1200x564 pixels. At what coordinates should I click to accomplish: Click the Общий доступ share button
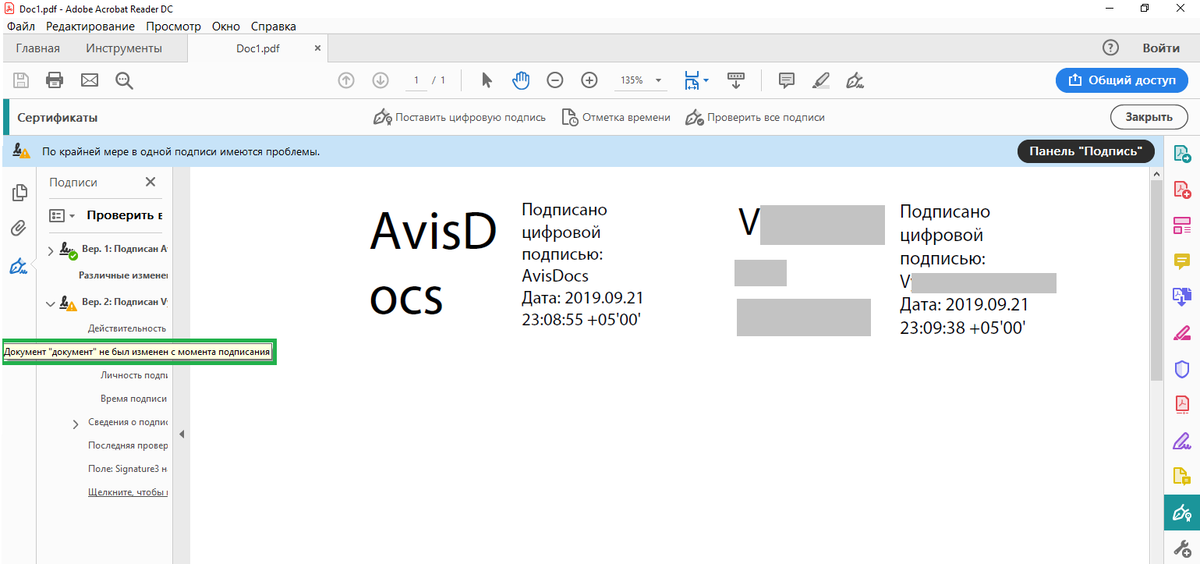tap(1121, 80)
